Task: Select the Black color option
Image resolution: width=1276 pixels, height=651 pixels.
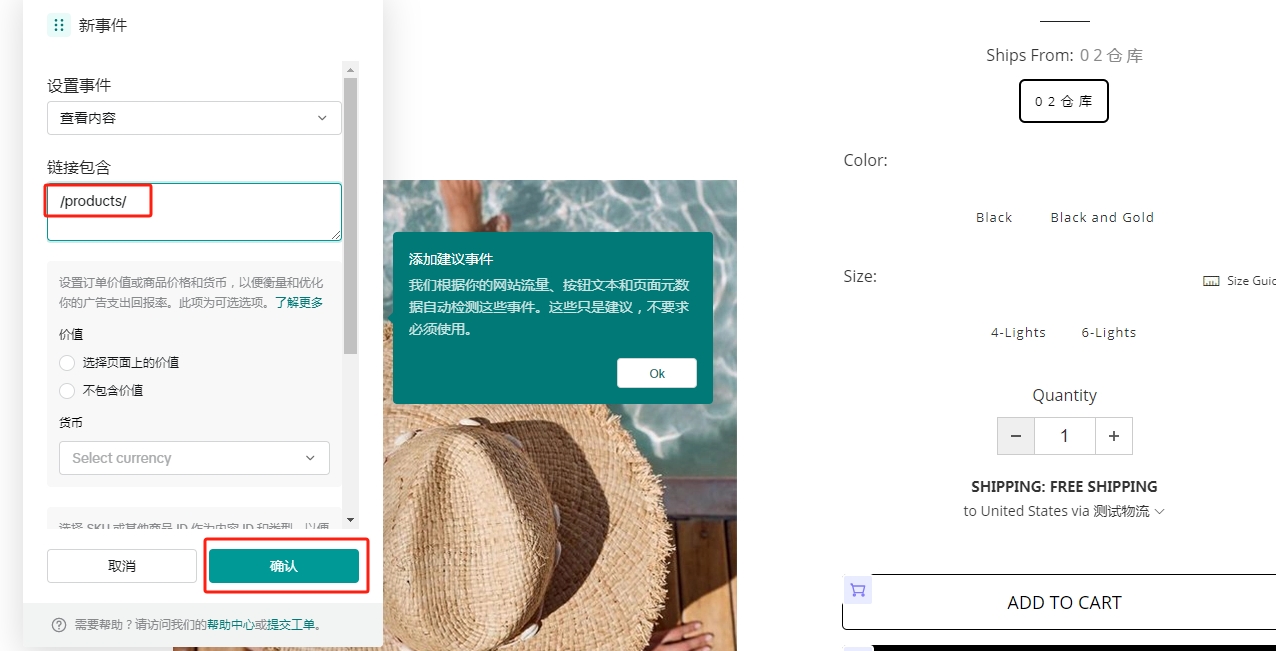Action: (994, 217)
